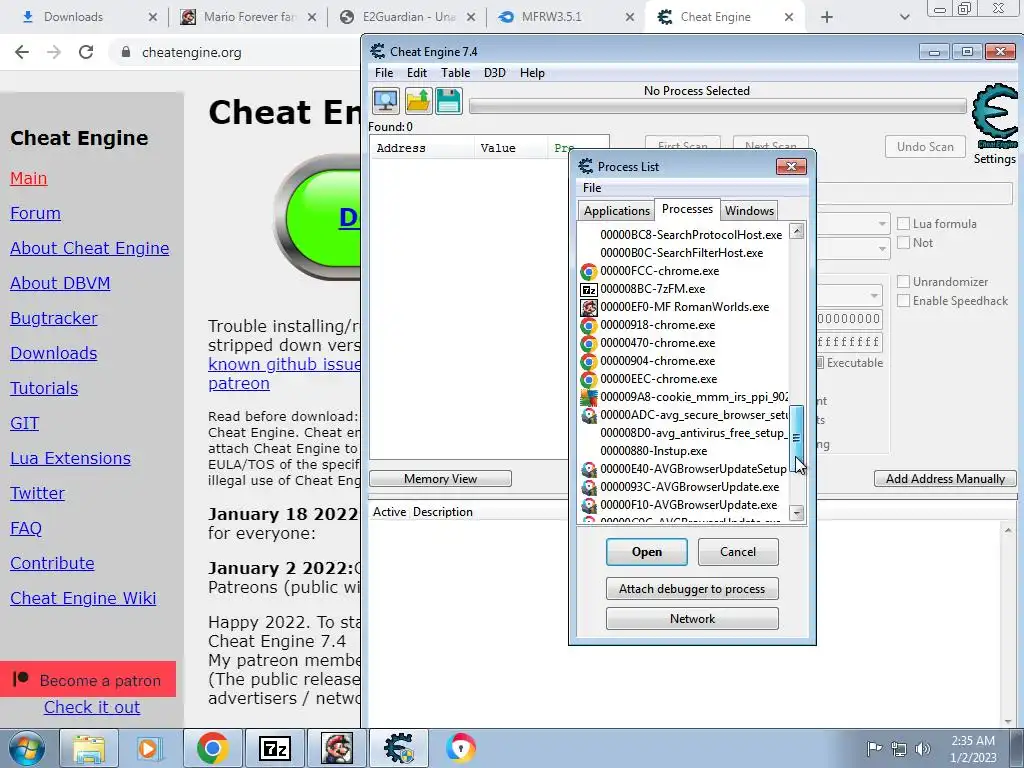Click process list scroll down arrow
This screenshot has width=1024, height=768.
pos(796,513)
